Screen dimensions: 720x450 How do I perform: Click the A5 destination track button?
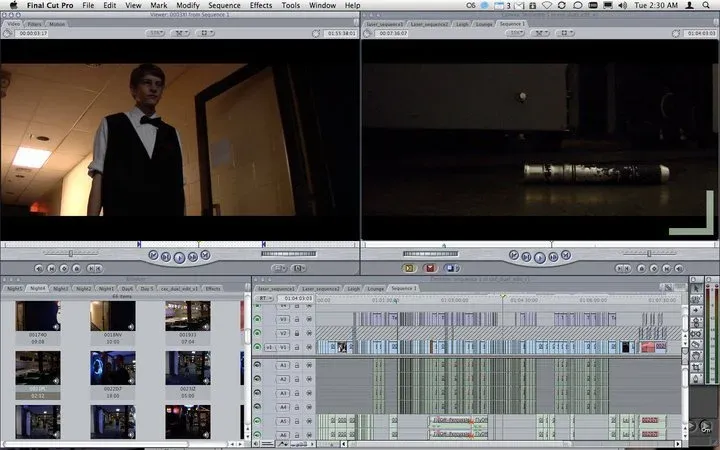pos(284,420)
